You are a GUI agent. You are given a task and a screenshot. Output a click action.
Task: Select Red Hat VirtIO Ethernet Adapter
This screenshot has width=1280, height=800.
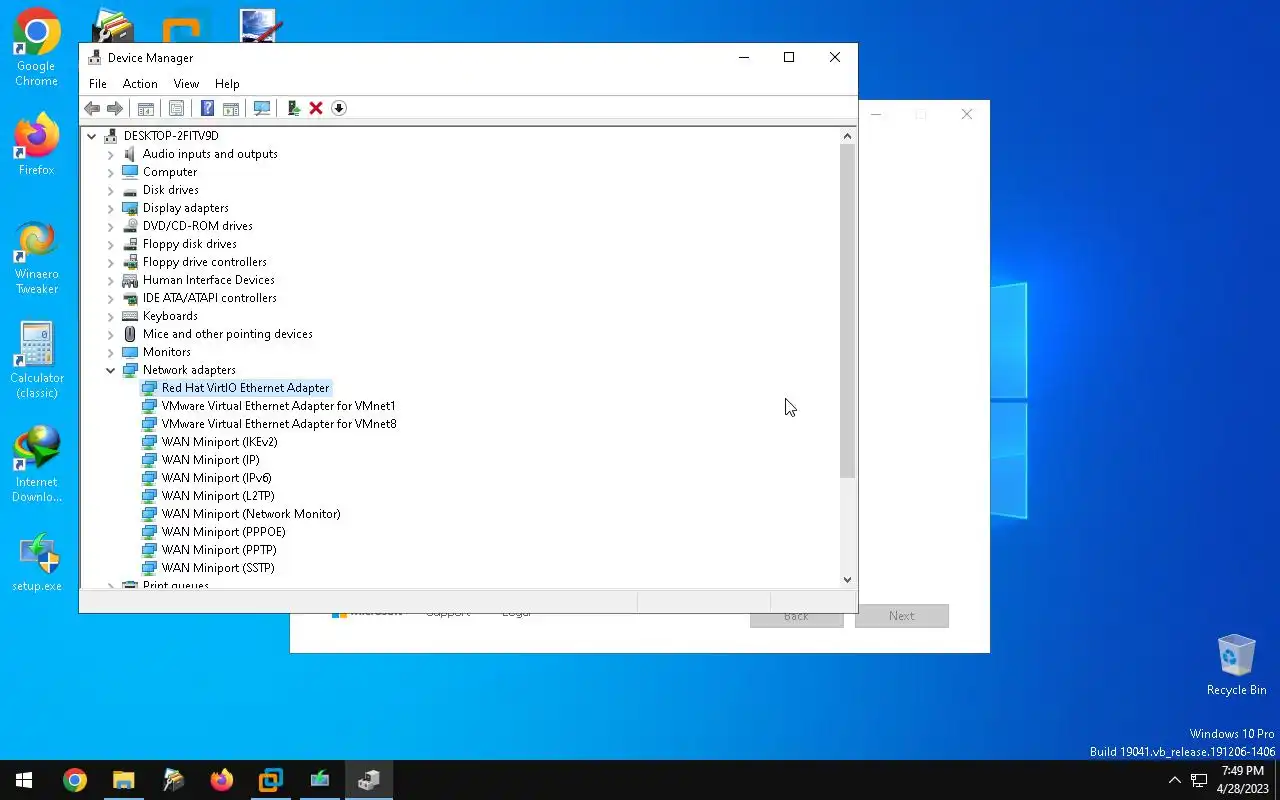coord(245,388)
